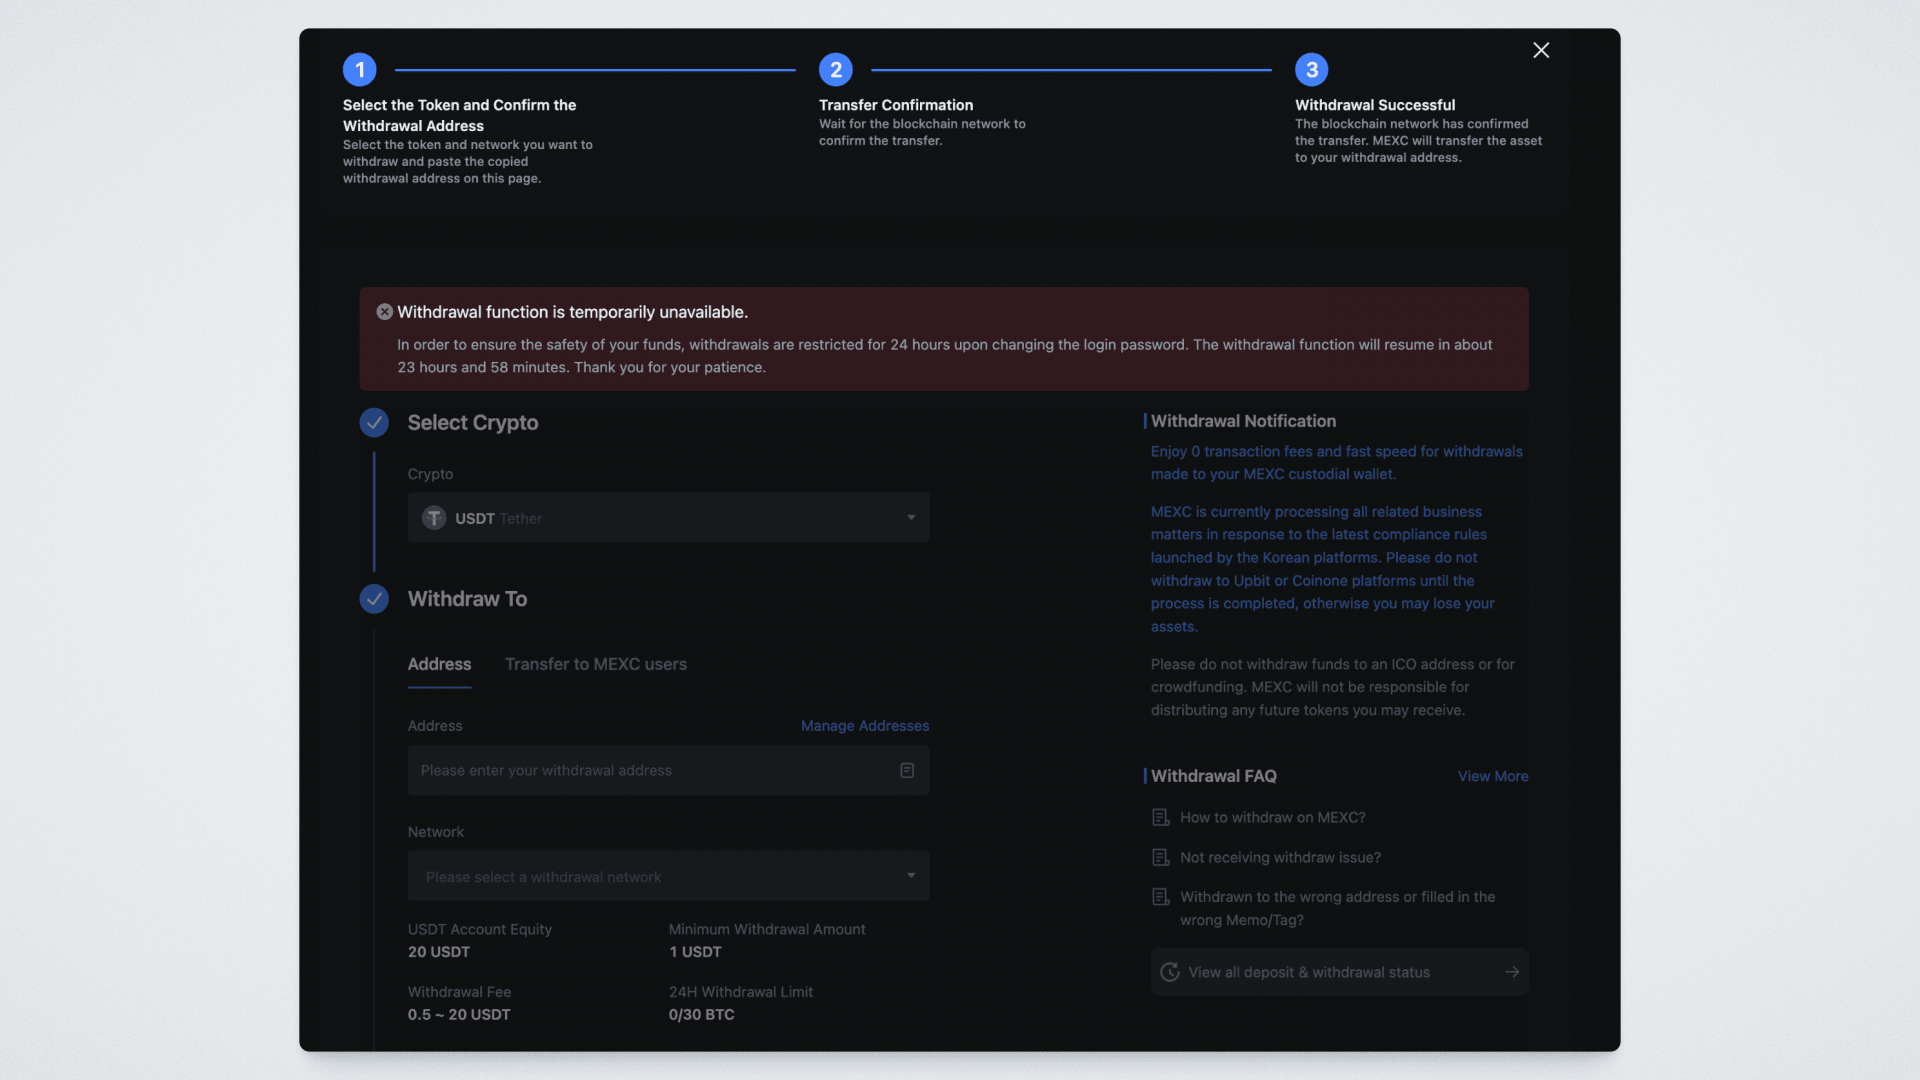Expand the withdrawal network dropdown
Viewport: 1920px width, 1080px height.
[x=668, y=876]
